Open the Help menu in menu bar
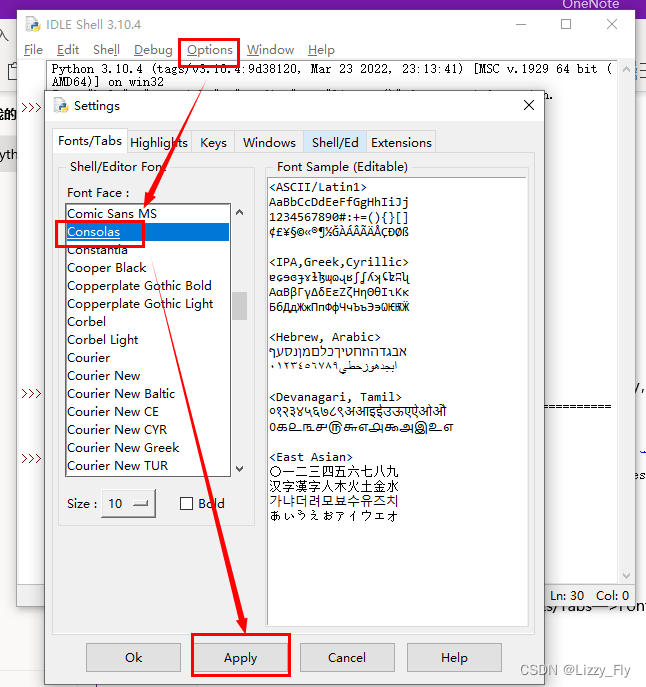This screenshot has width=646, height=687. [321, 50]
